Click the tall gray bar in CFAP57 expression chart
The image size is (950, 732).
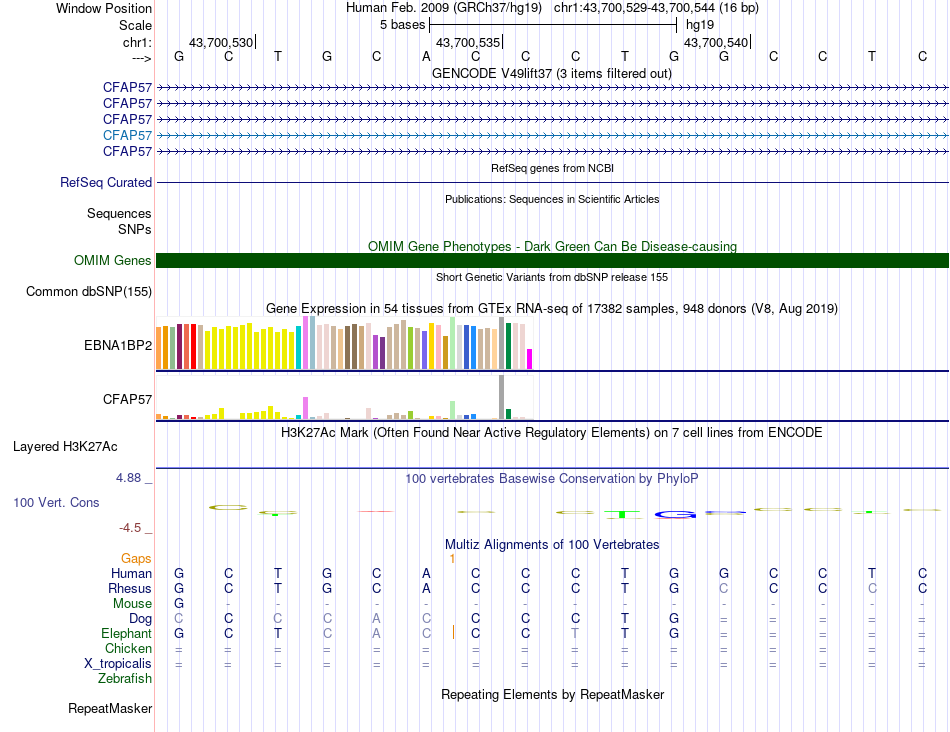point(501,396)
